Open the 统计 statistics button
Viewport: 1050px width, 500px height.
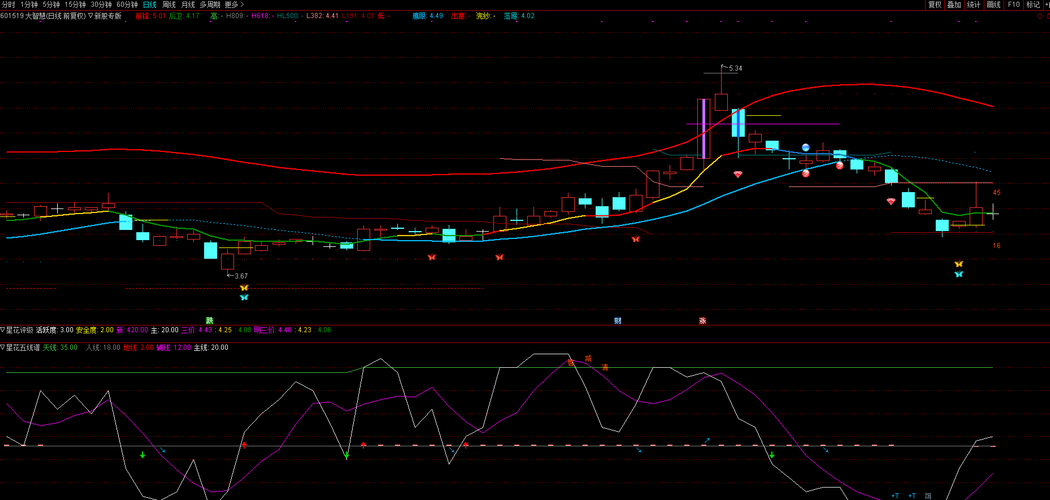tap(973, 4)
